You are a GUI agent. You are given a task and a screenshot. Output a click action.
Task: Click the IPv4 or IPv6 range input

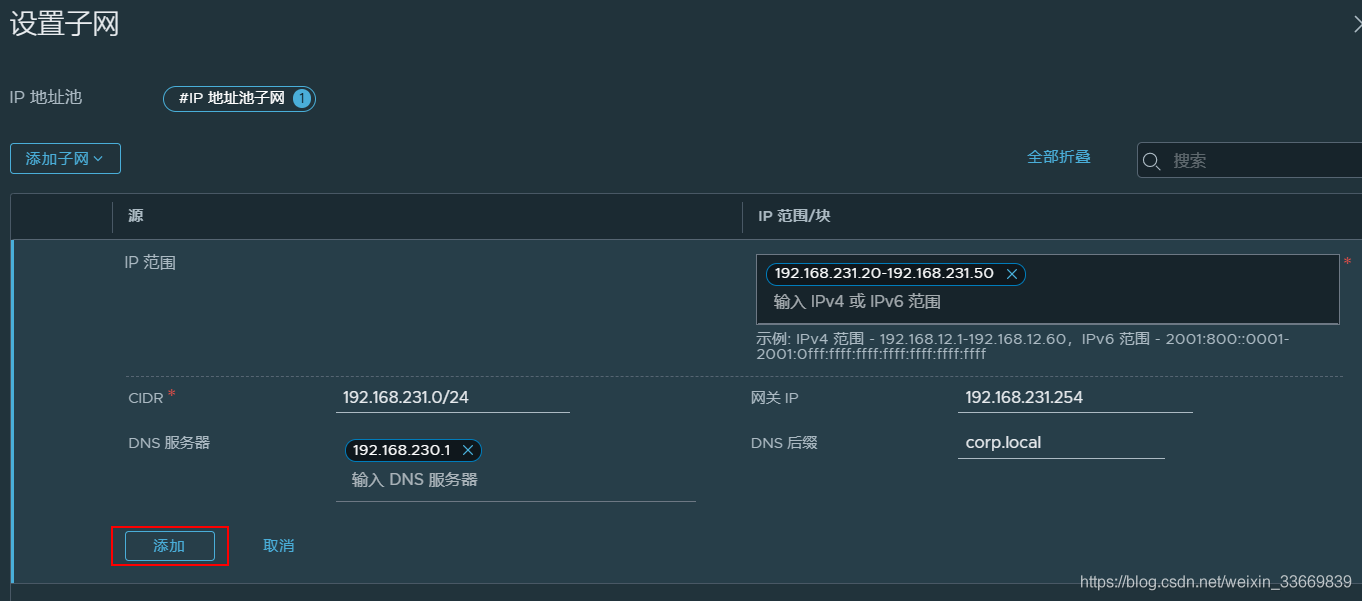click(x=1000, y=302)
